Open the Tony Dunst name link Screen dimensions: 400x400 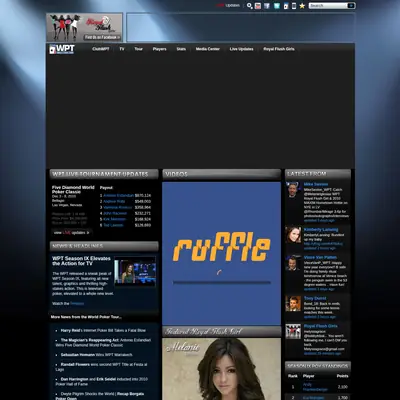315,298
